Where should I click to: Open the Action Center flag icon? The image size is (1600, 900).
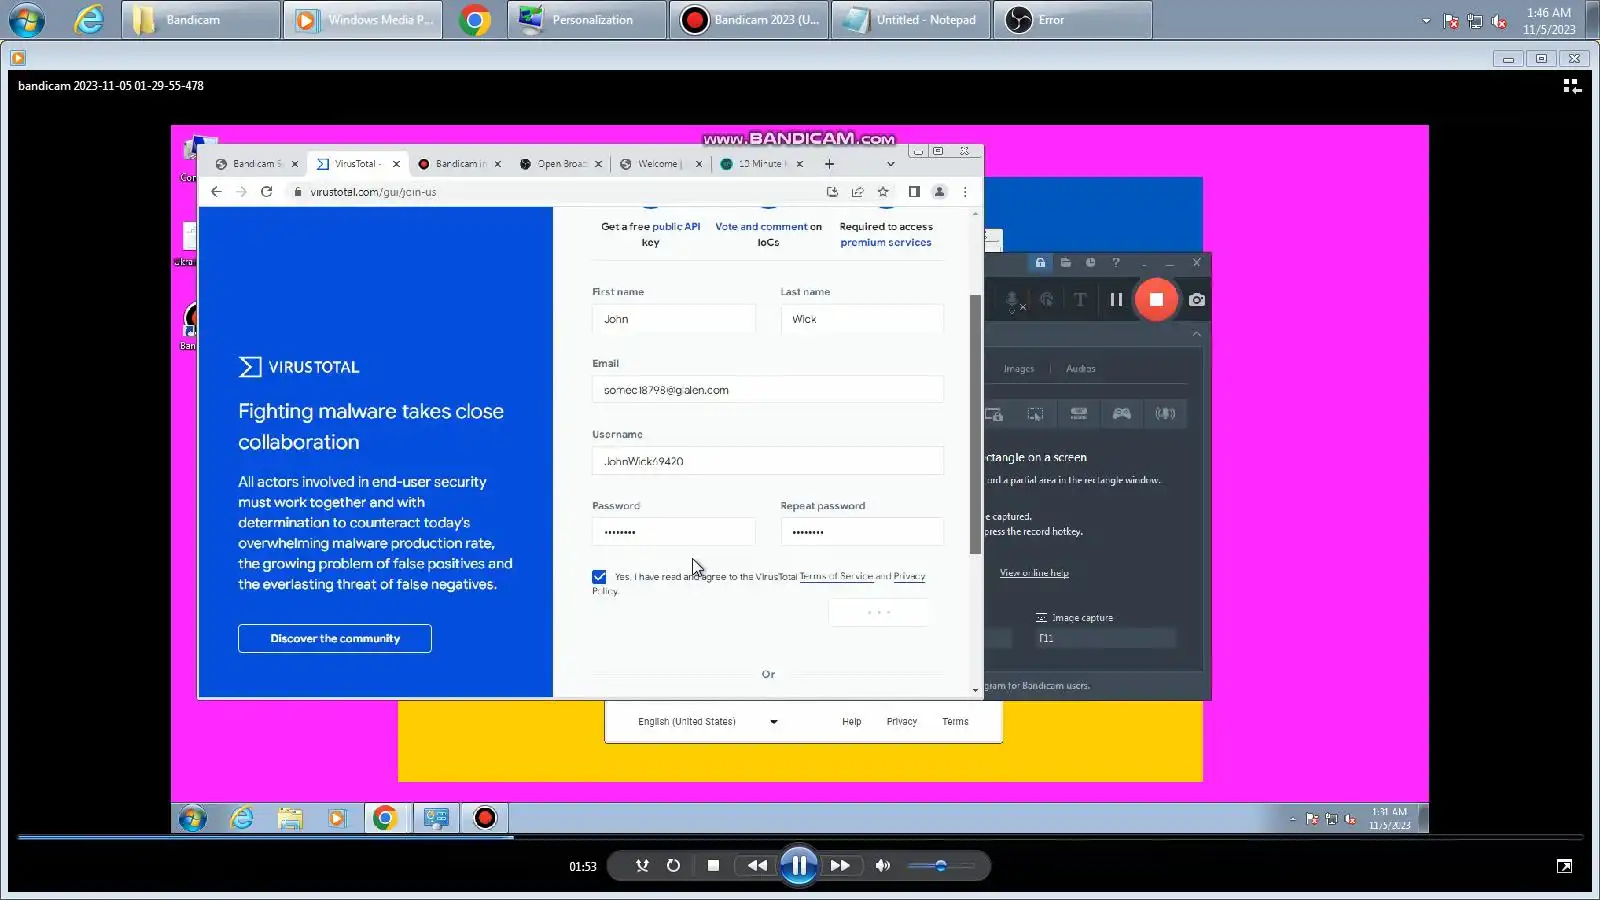pyautogui.click(x=1451, y=21)
